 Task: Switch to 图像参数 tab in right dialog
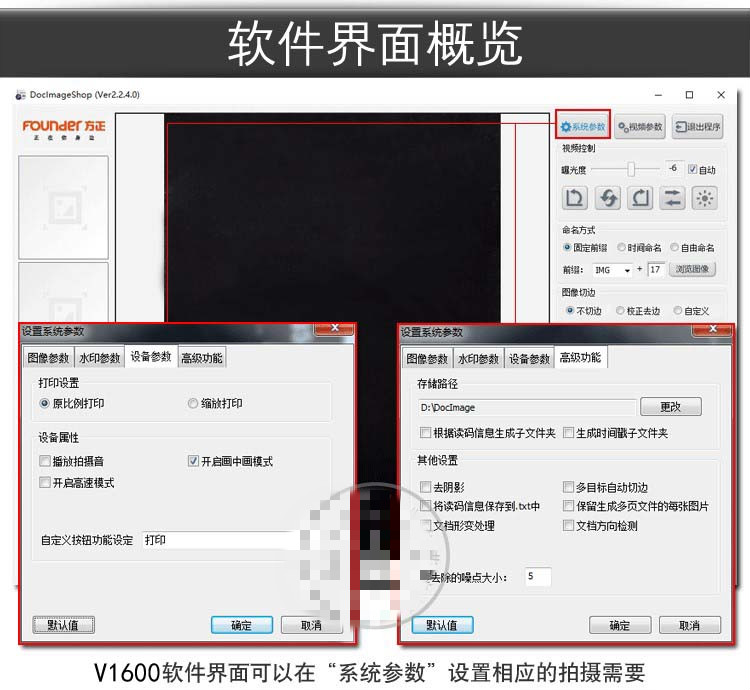tap(427, 359)
